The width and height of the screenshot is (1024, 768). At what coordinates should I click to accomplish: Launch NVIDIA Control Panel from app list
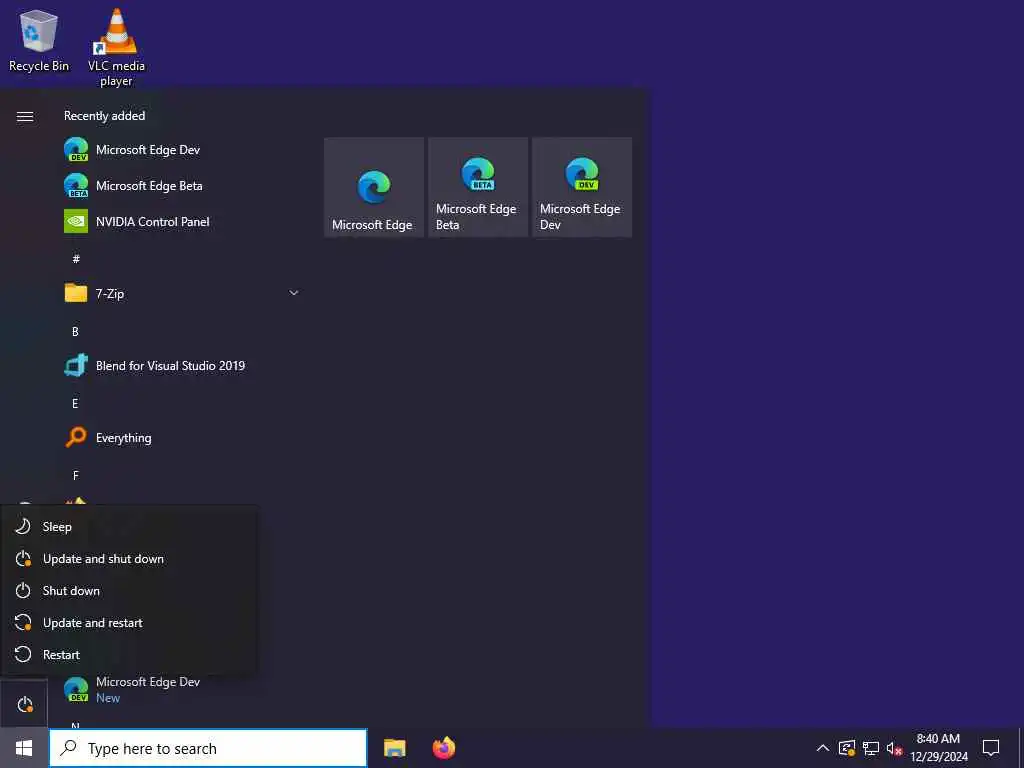point(183,221)
